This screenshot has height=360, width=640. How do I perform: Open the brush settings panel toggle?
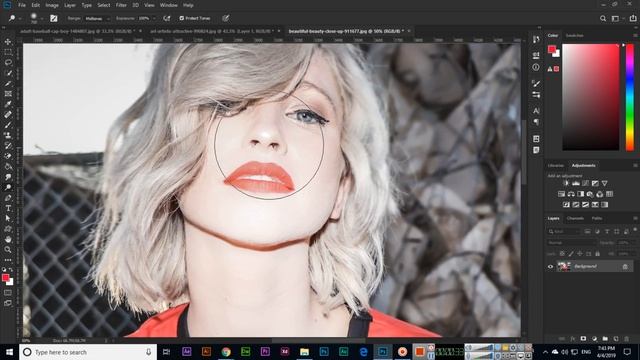click(x=53, y=18)
